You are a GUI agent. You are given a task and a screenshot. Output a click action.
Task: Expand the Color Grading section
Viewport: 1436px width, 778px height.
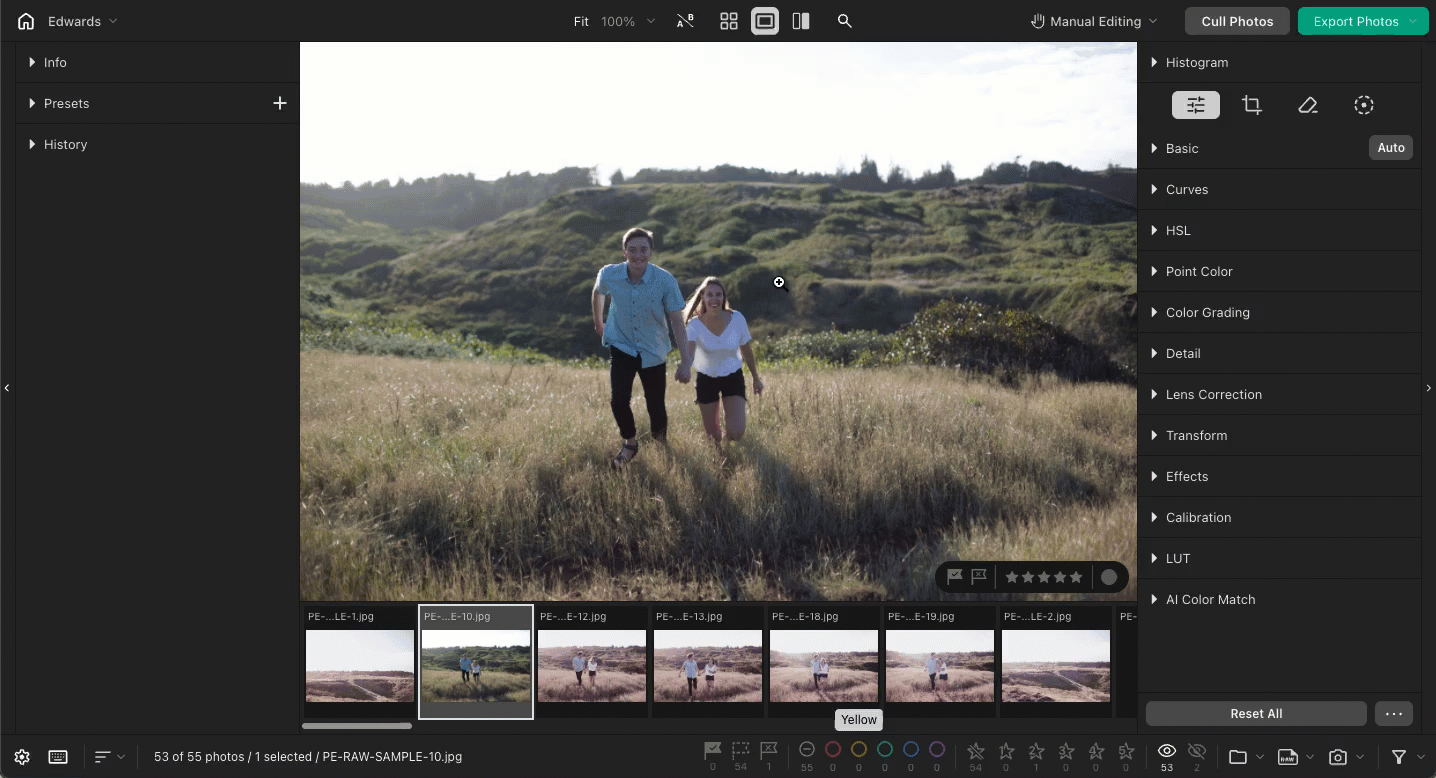tap(1279, 312)
